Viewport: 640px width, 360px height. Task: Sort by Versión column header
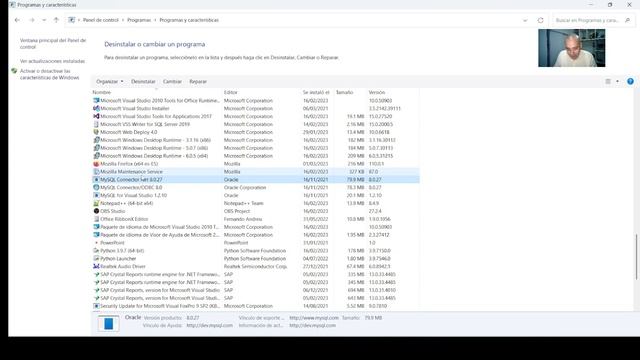point(377,93)
